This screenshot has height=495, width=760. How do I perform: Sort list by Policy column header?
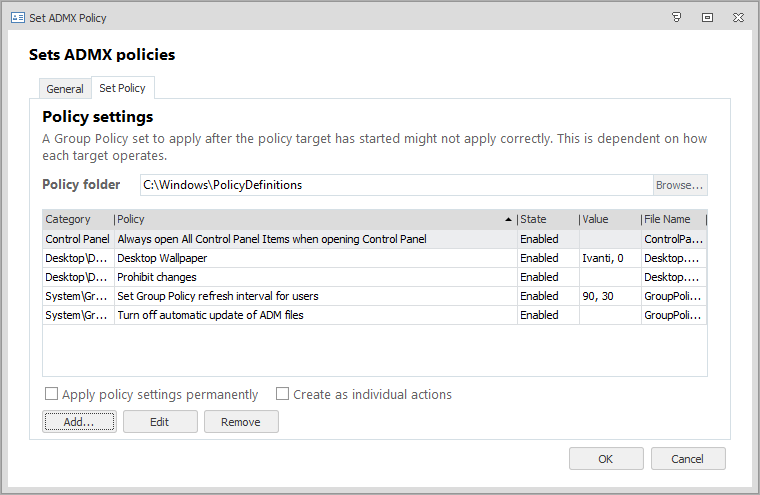[300, 219]
